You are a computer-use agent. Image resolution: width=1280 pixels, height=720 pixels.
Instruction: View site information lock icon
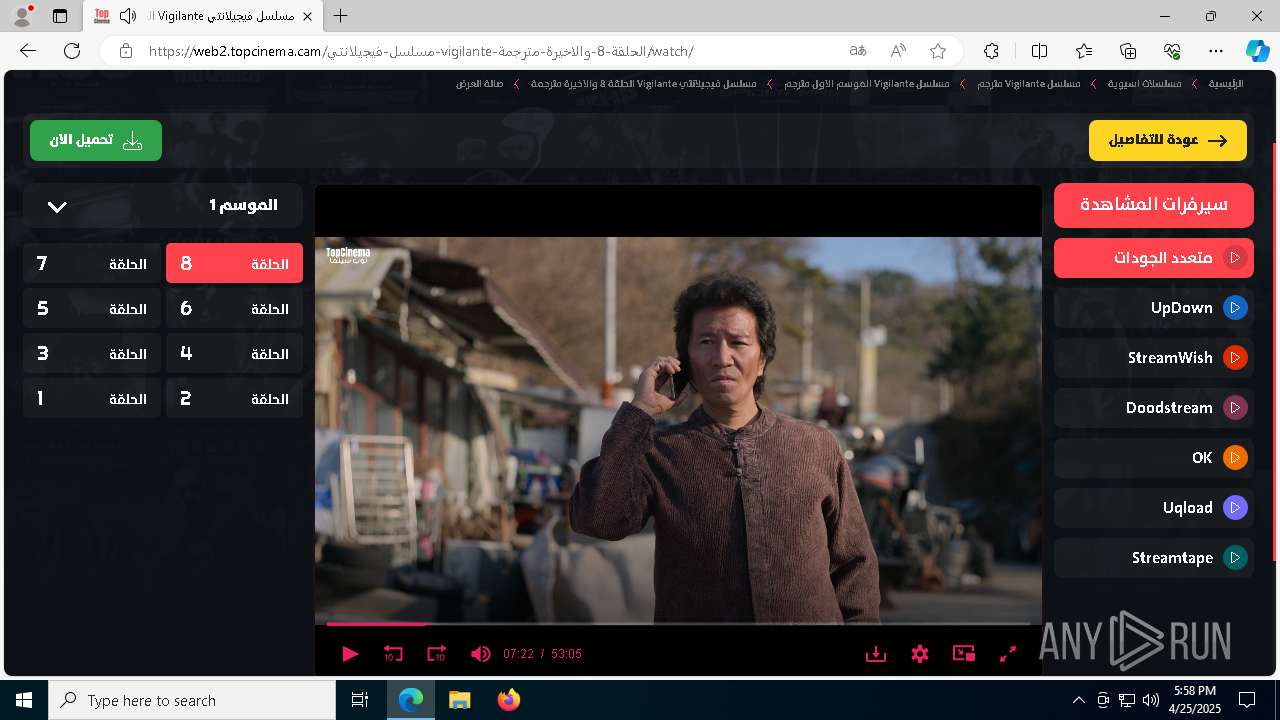125,51
